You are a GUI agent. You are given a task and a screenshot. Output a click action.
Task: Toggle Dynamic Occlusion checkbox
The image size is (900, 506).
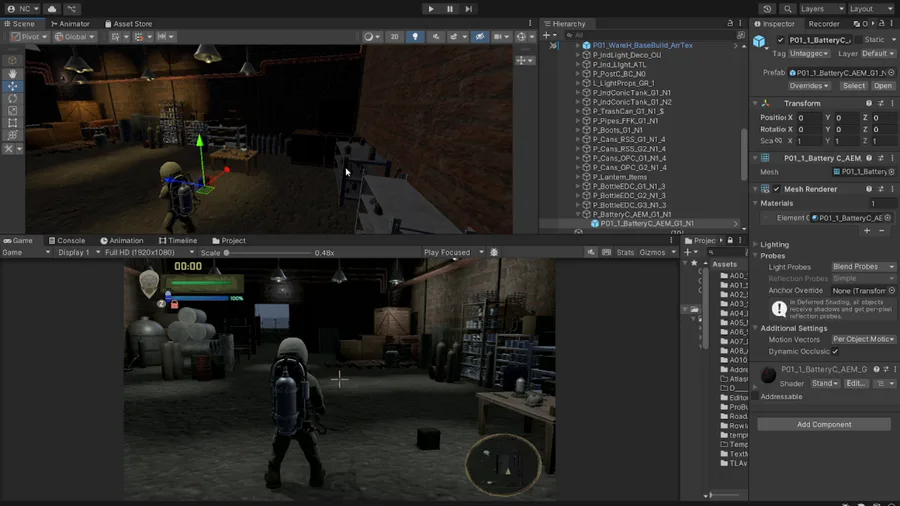click(835, 351)
